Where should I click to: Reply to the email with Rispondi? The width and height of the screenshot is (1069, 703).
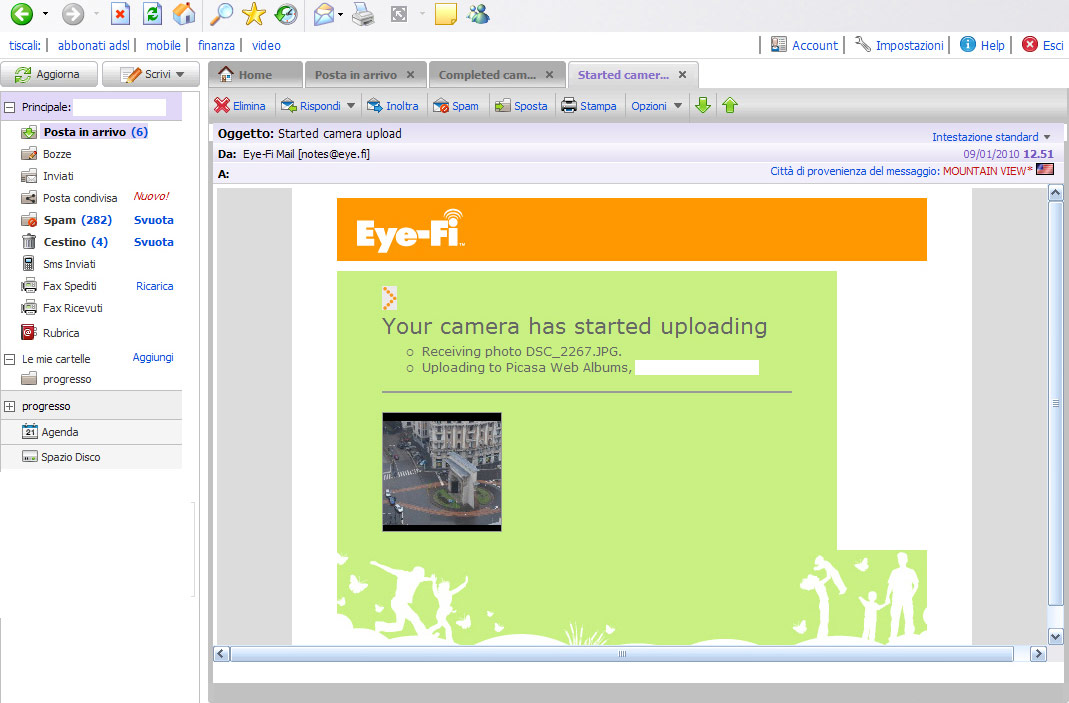coord(311,106)
